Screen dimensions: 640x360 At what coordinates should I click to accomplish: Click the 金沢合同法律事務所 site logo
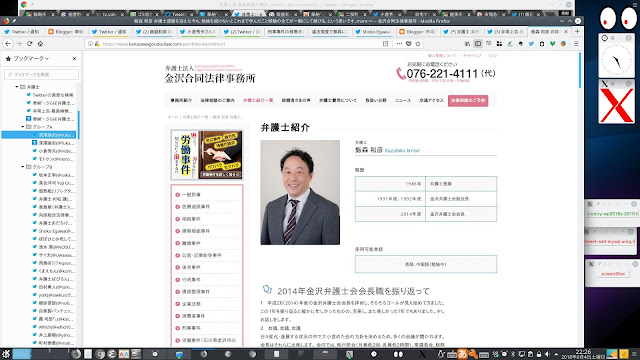(x=209, y=74)
